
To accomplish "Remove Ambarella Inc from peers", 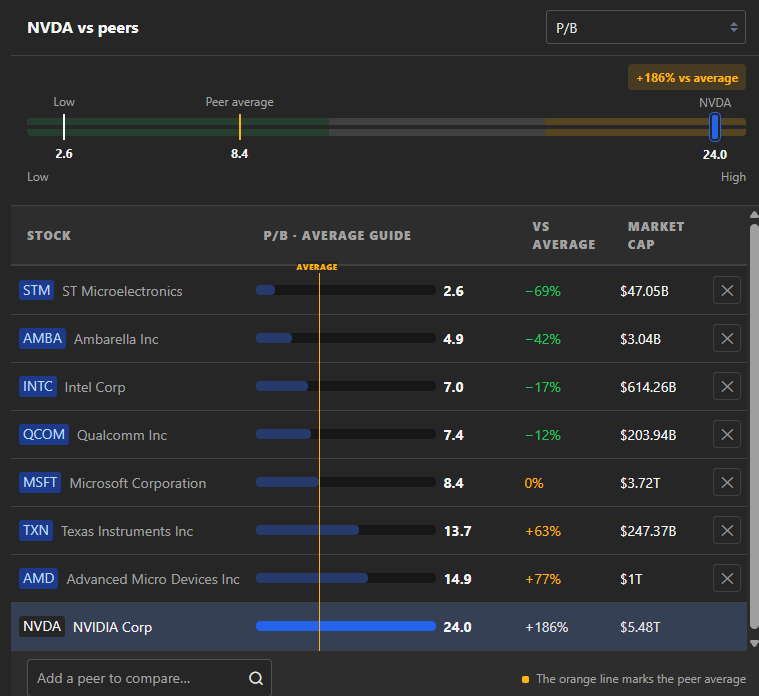I will 727,338.
